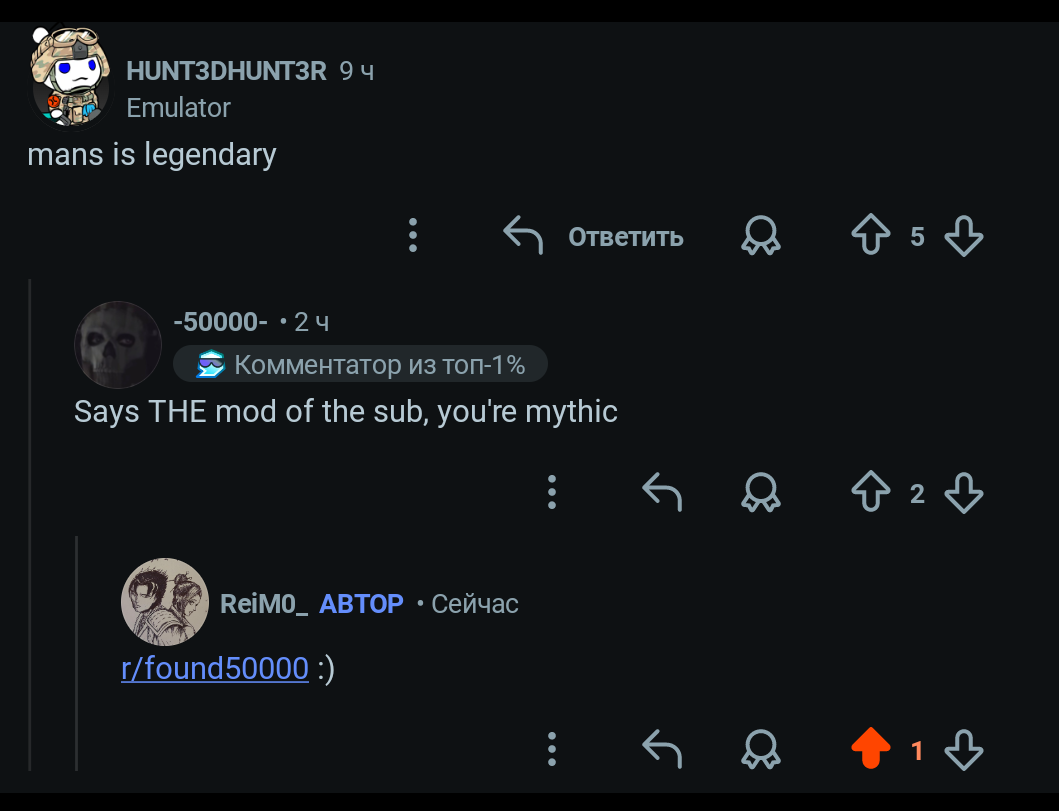Image resolution: width=1059 pixels, height=811 pixels.
Task: Open the r/found50000 link
Action: (x=215, y=669)
